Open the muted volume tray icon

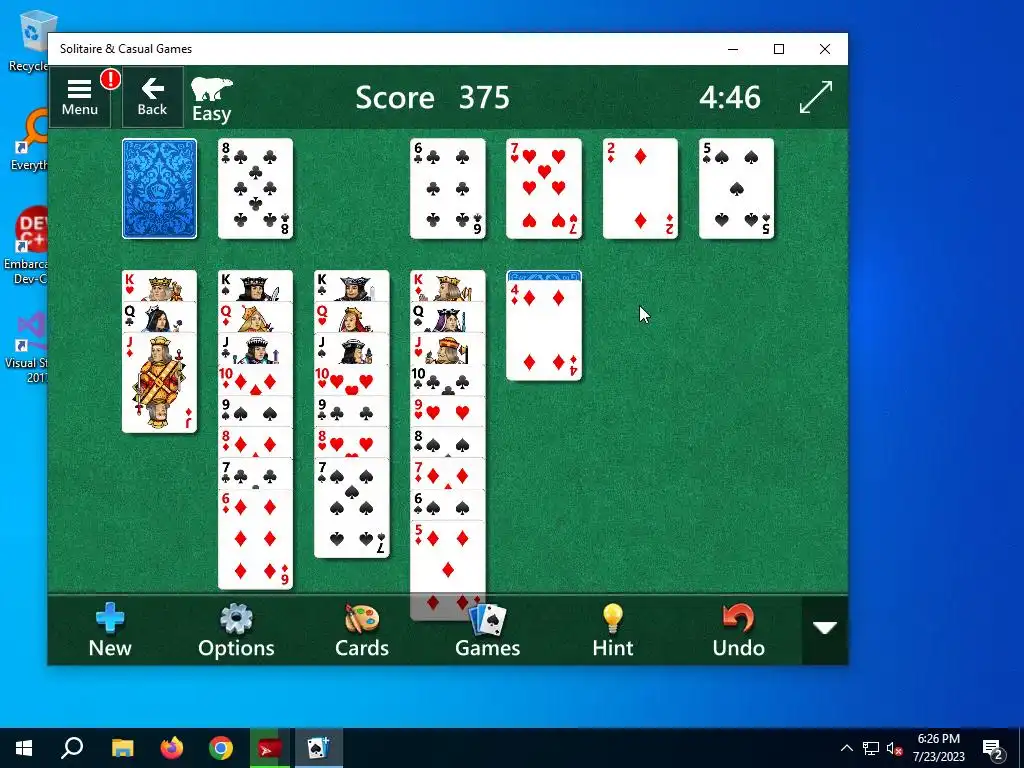coord(894,748)
